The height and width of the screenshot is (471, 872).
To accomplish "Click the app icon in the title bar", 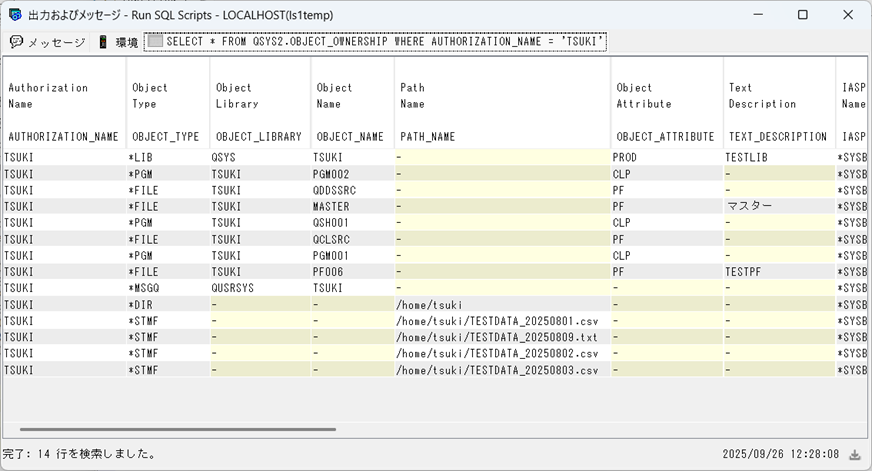I will pyautogui.click(x=15, y=15).
